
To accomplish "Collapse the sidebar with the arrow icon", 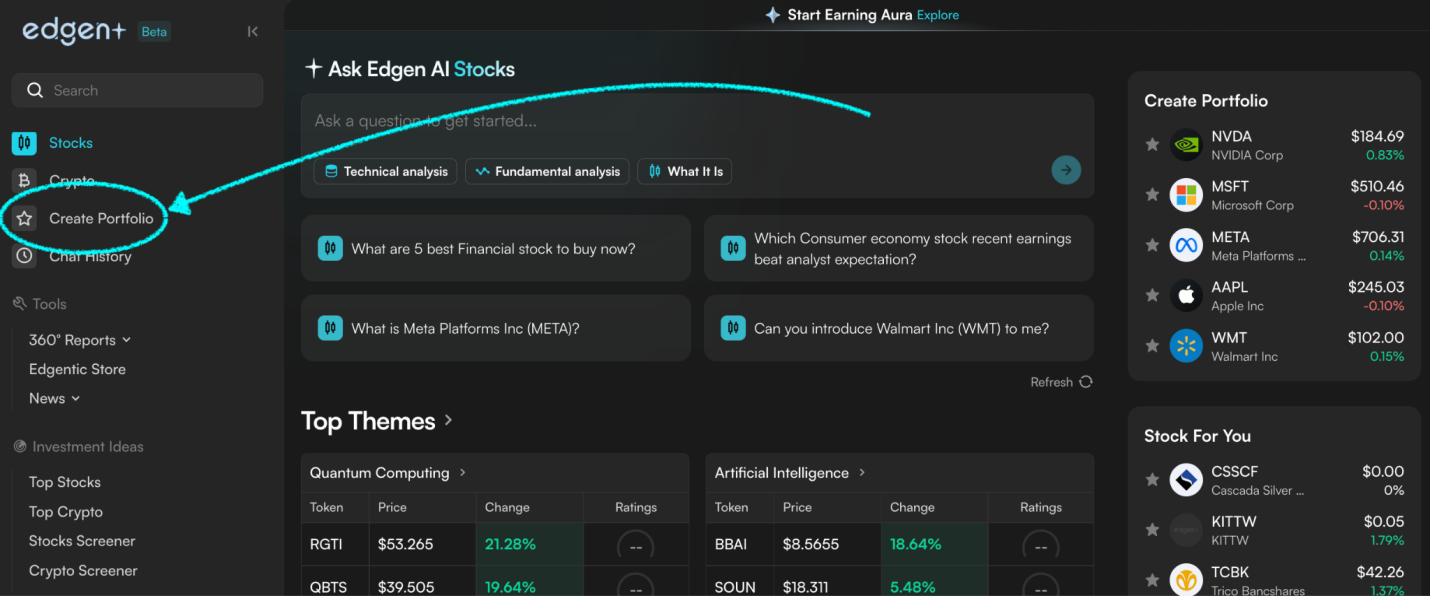I will 252,32.
